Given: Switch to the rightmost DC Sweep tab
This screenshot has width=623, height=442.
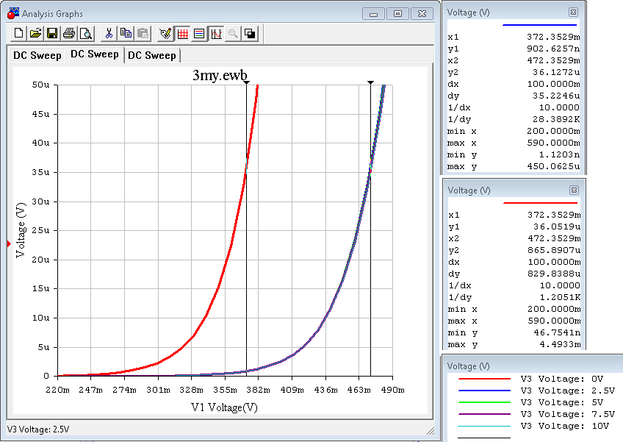Looking at the screenshot, I should pos(151,56).
